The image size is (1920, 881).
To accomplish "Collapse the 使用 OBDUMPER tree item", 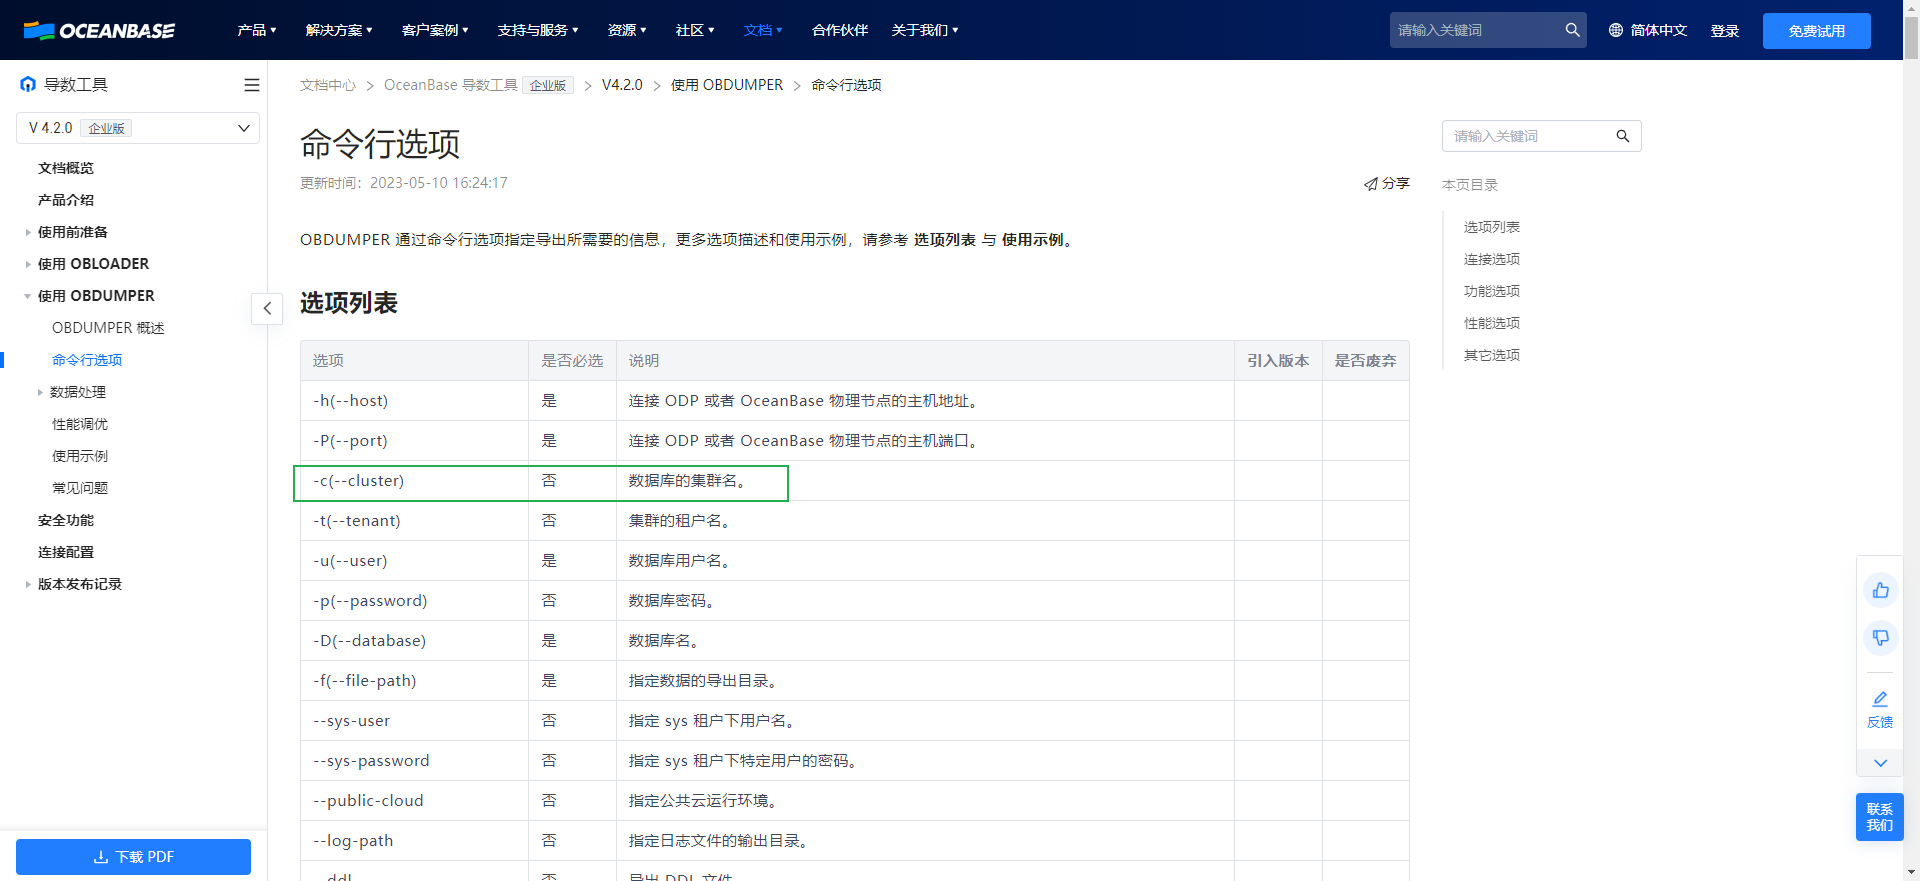I will [x=27, y=296].
